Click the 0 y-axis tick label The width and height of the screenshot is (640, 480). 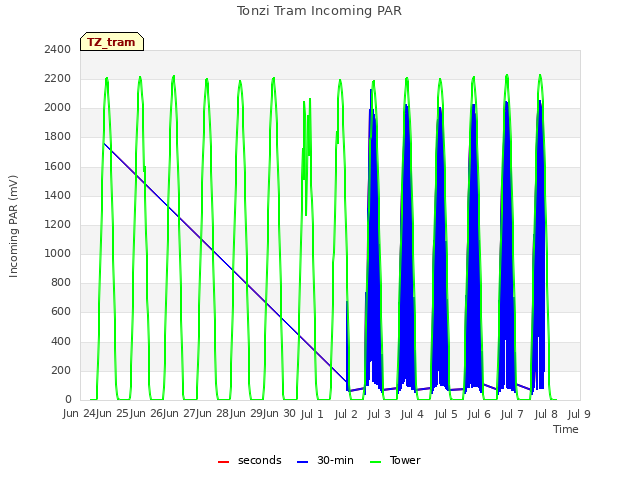68,400
